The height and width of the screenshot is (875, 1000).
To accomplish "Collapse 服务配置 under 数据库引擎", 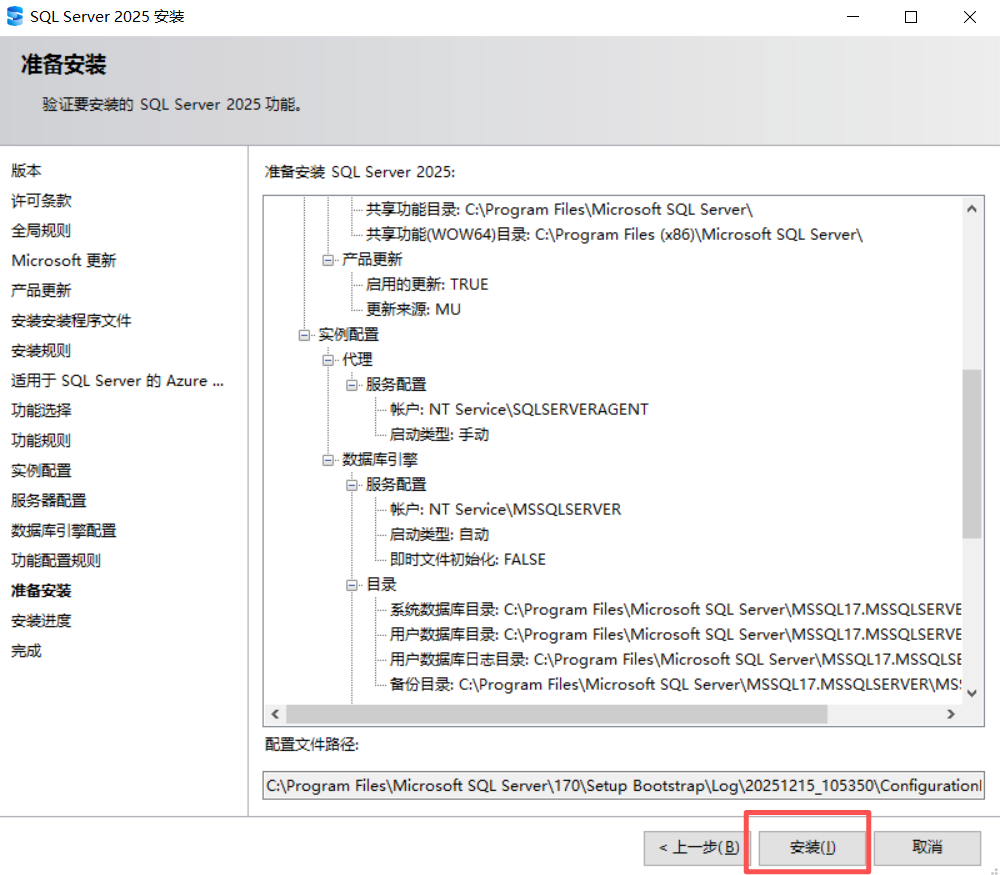I will coord(351,485).
